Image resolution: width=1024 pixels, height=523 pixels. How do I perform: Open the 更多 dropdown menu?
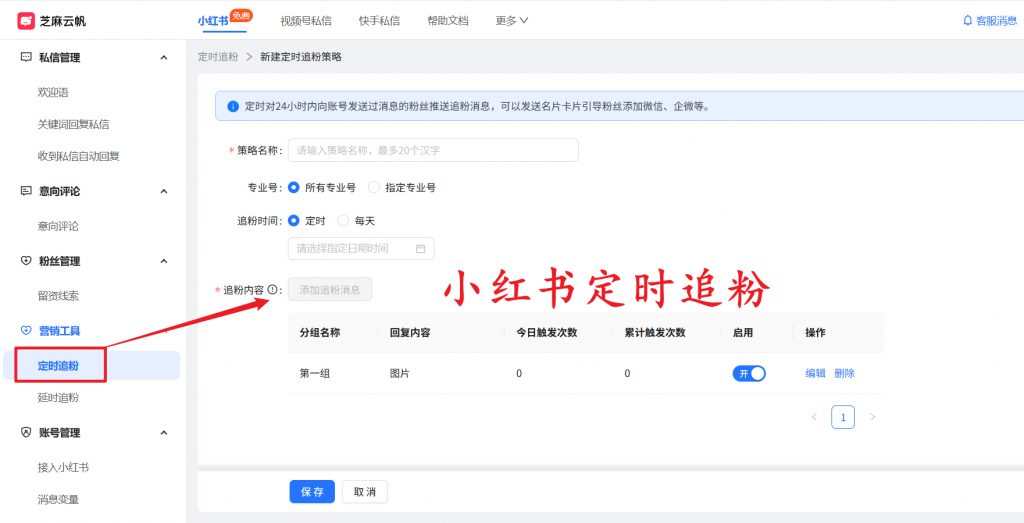pyautogui.click(x=512, y=21)
